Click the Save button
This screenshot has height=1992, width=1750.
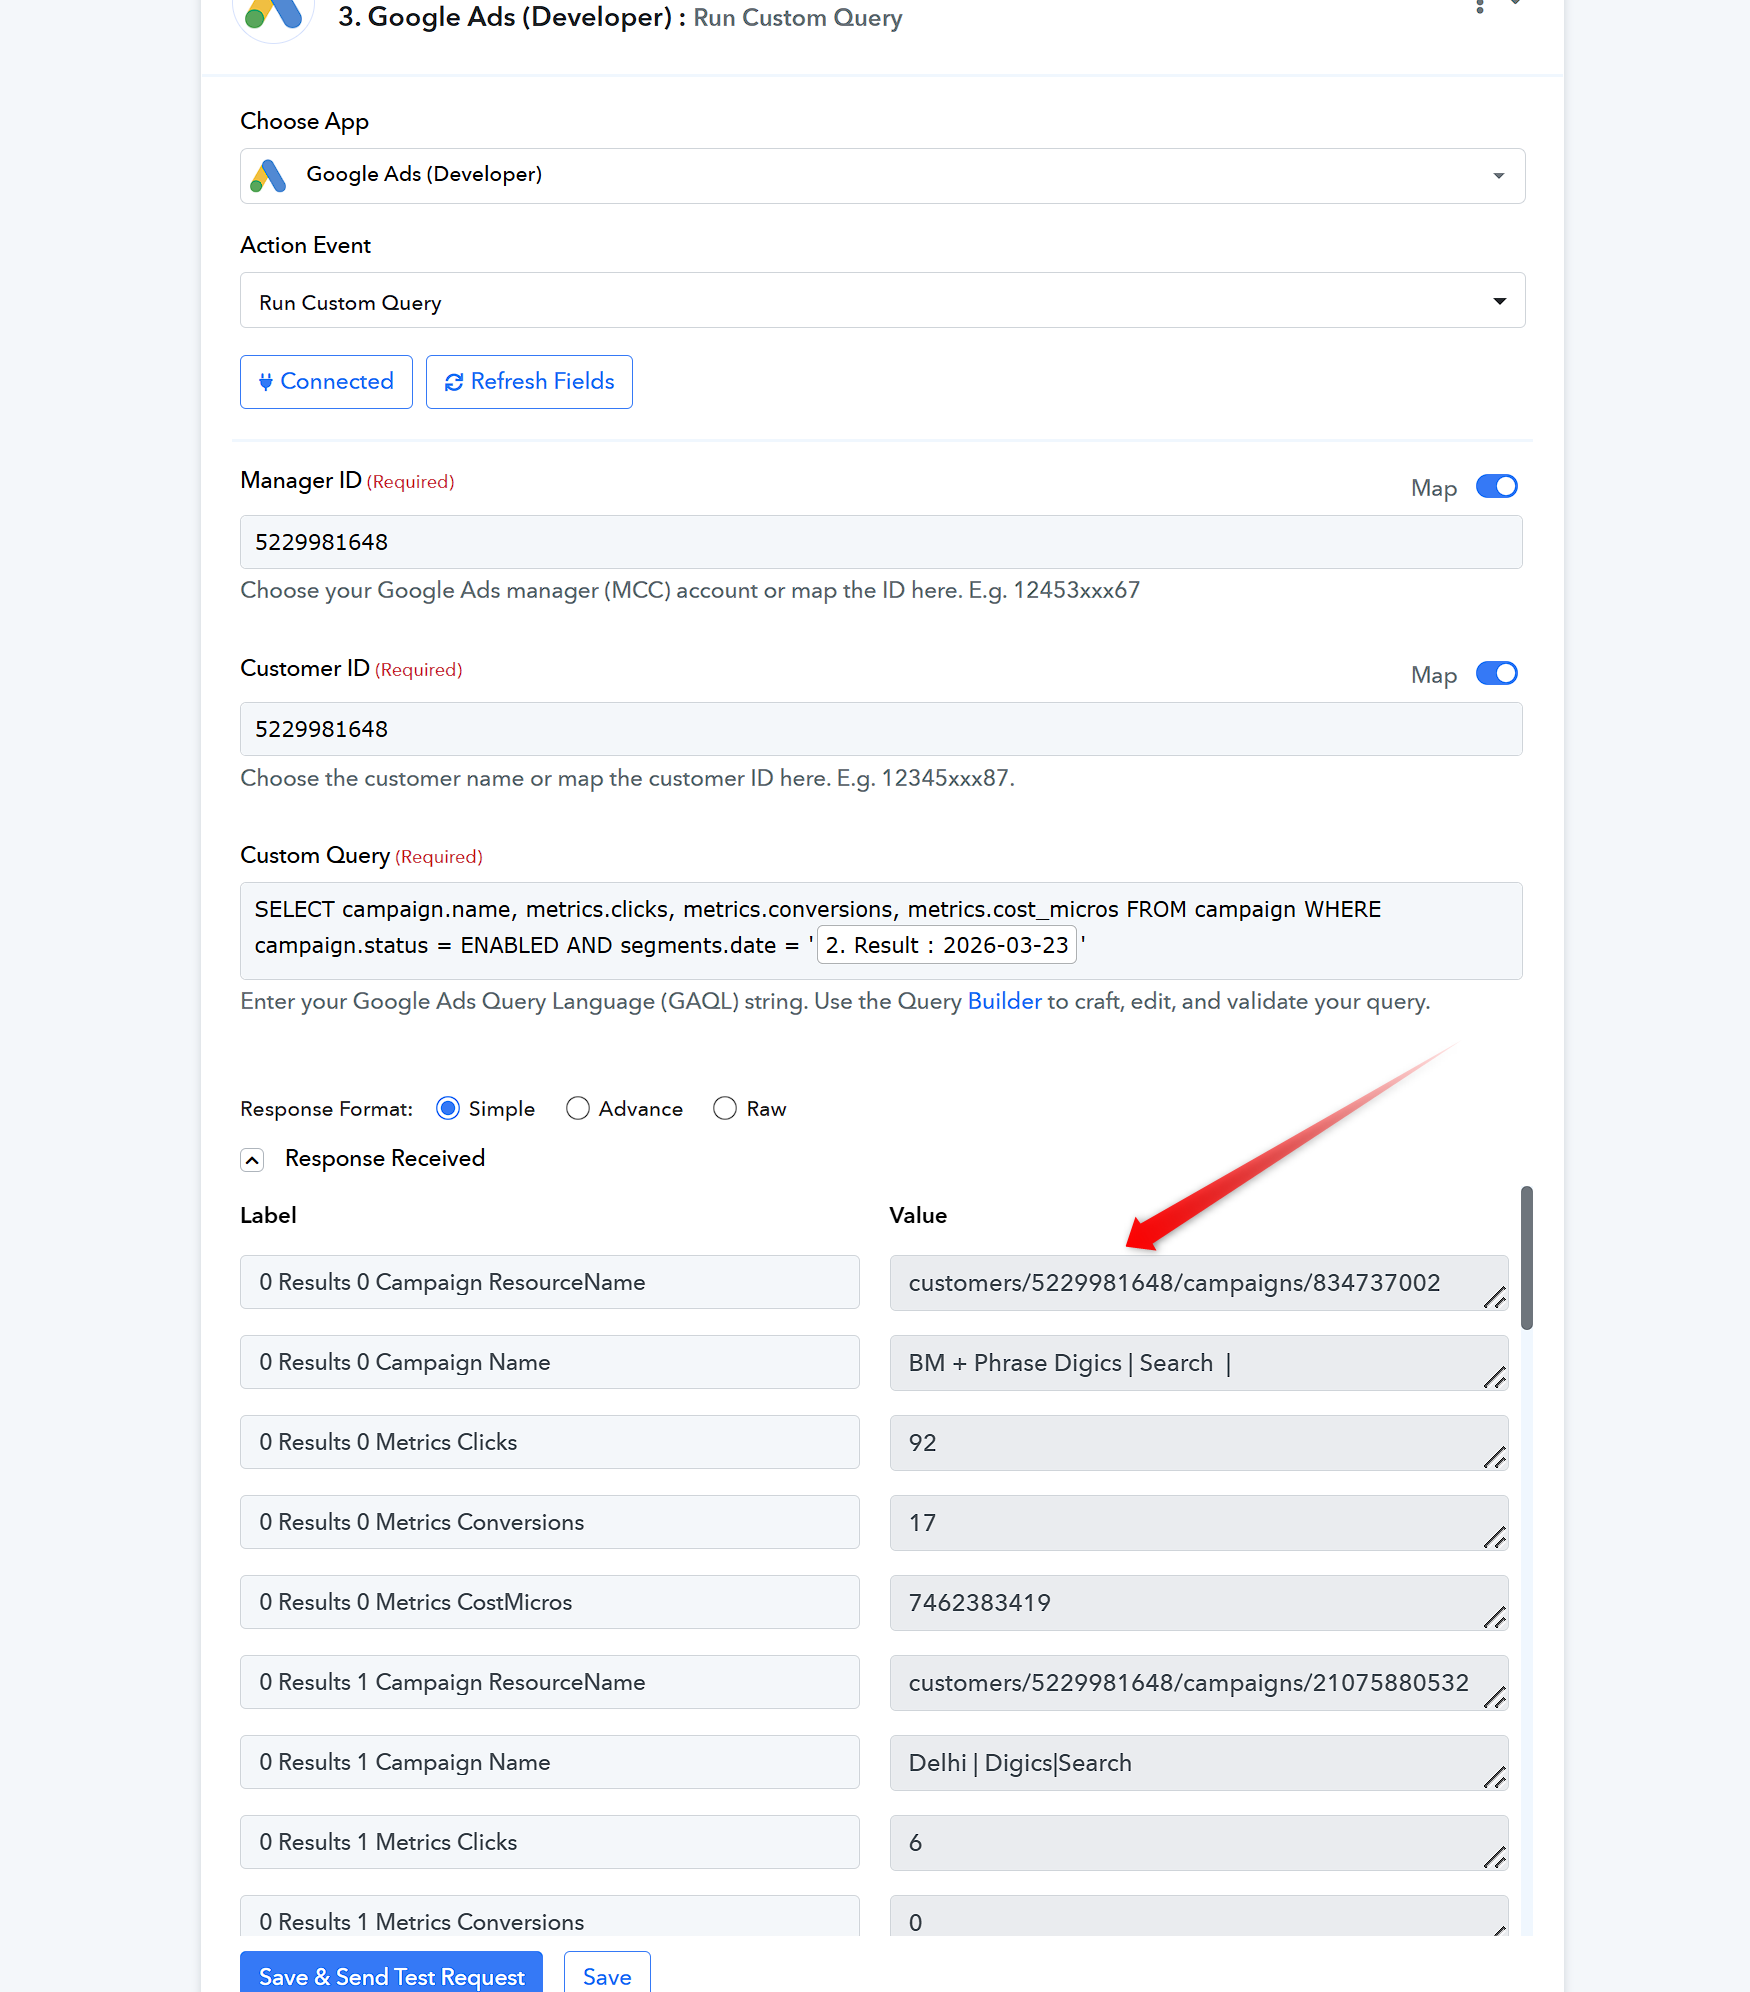tap(607, 1975)
